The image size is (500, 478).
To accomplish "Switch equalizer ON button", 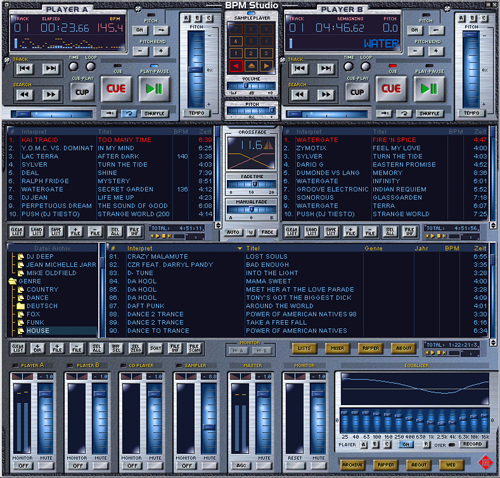I will coord(406,445).
